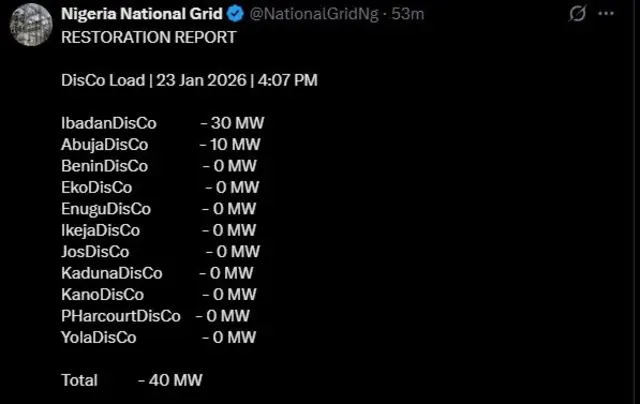Click the EkoDisCo 0 MW entry
Image resolution: width=640 pixels, height=404 pixels.
tap(159, 187)
